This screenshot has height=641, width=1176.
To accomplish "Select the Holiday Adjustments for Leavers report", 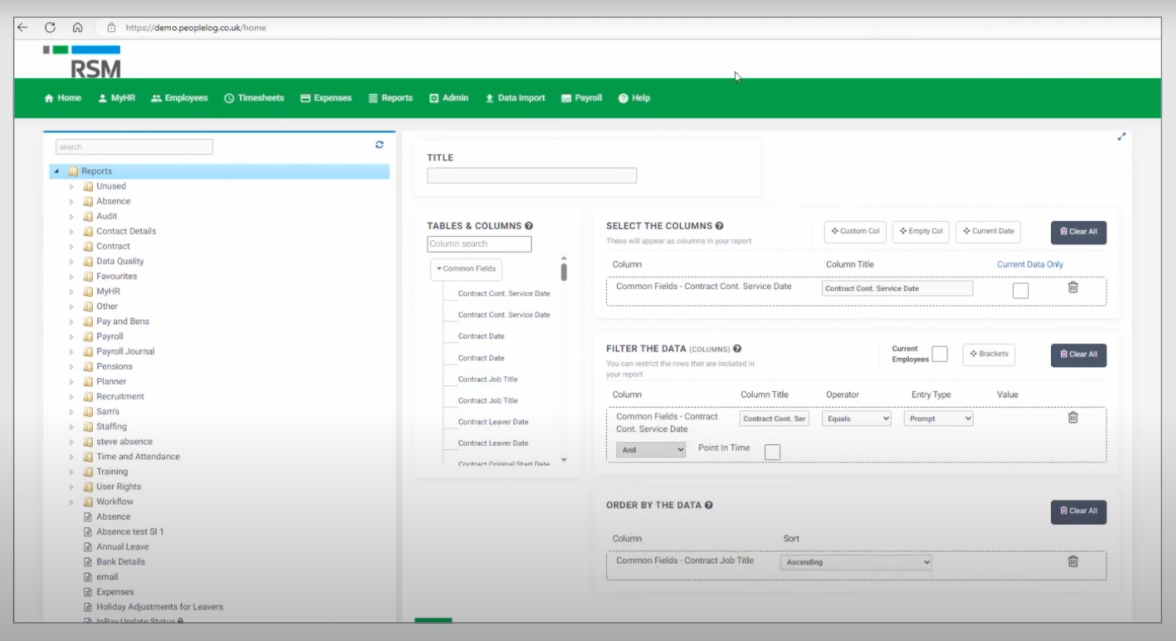I will click(160, 607).
